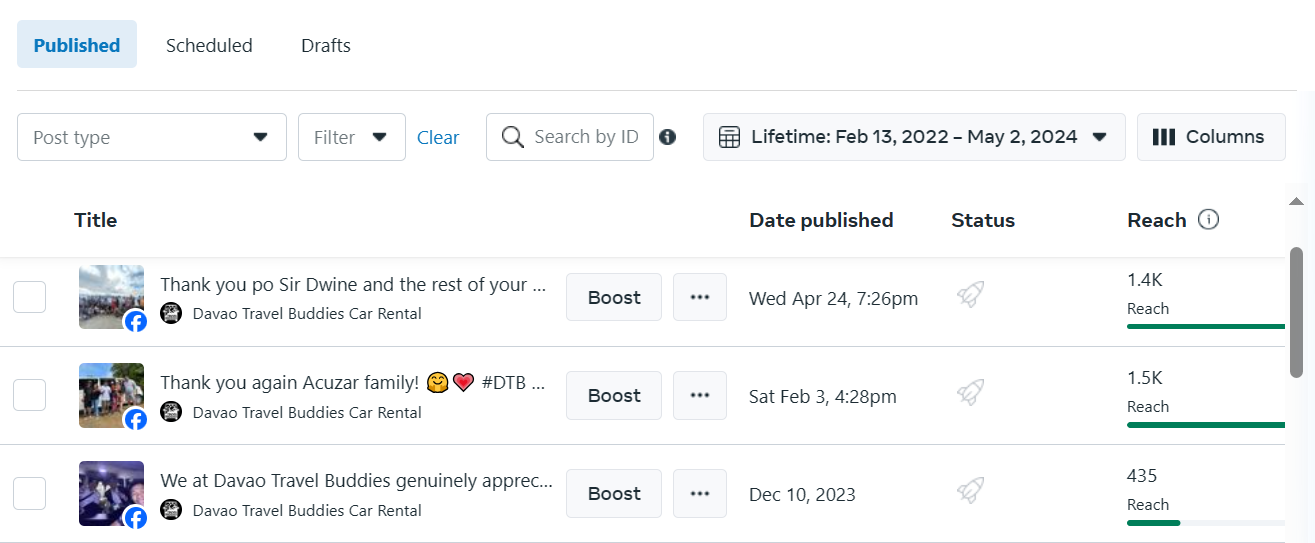Click the Reach column info icon
This screenshot has width=1315, height=543.
point(1208,220)
